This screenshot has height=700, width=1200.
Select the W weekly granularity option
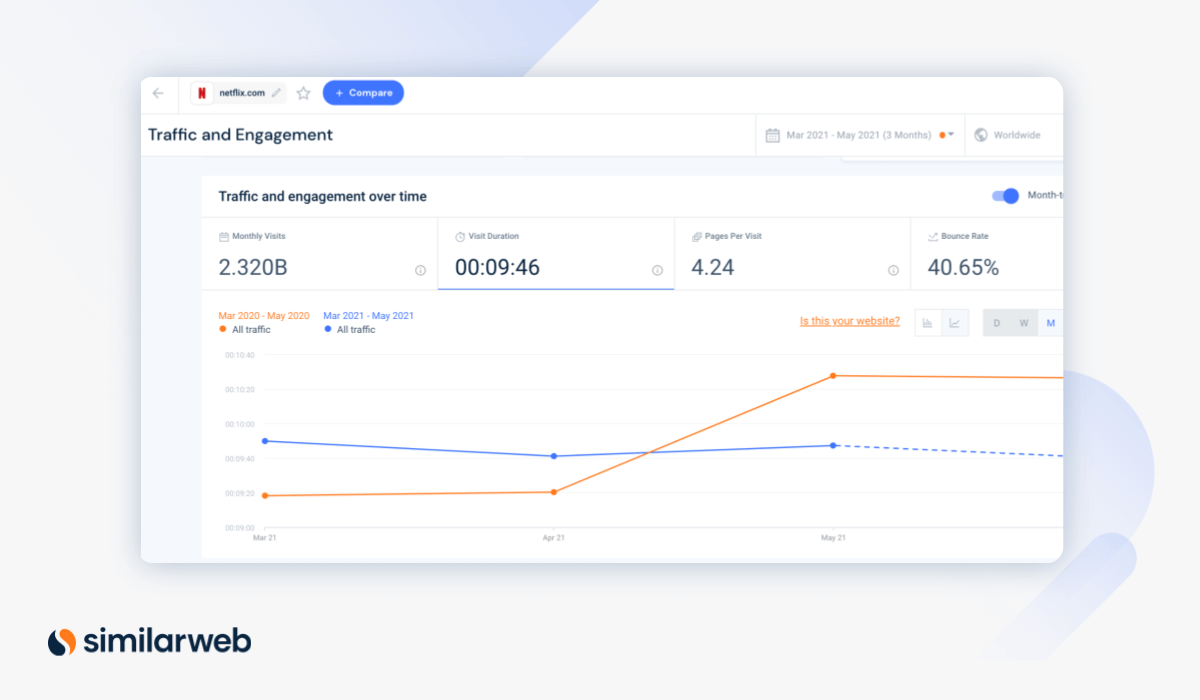point(1023,323)
